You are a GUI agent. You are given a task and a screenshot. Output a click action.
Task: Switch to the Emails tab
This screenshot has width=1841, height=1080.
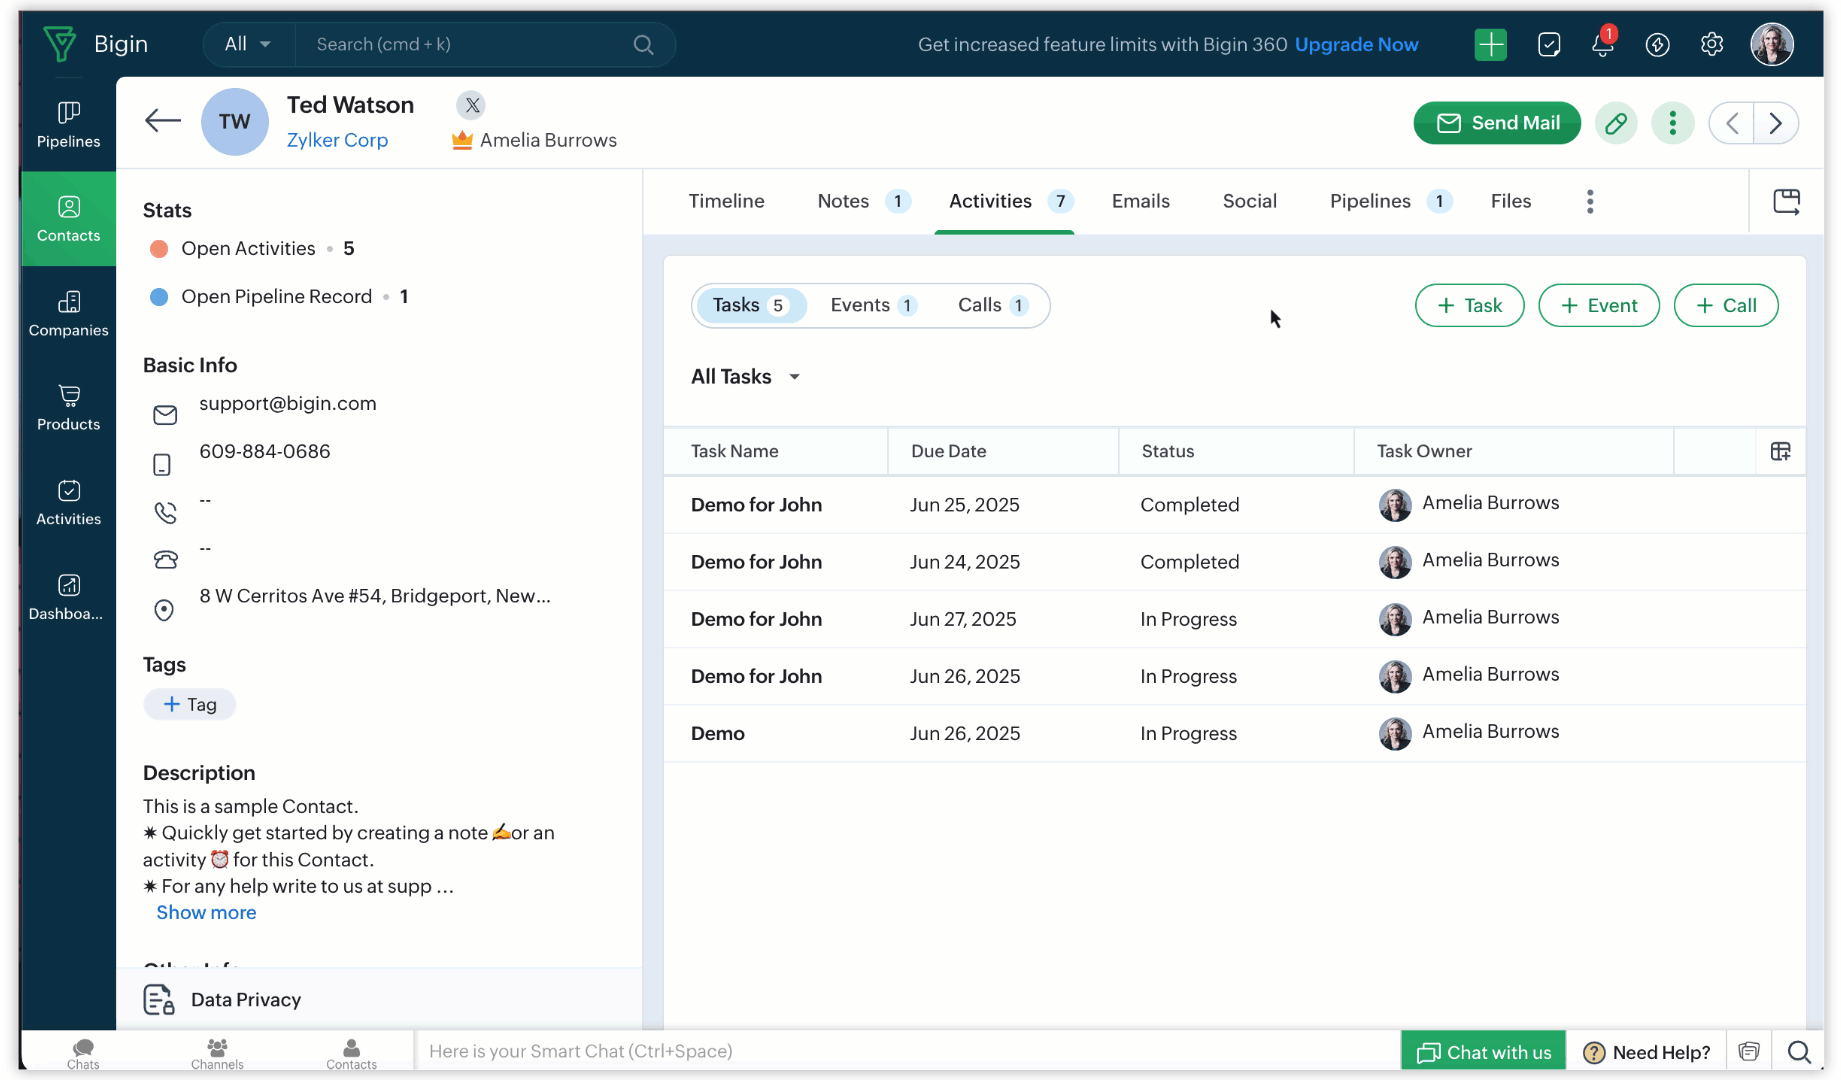tap(1140, 201)
